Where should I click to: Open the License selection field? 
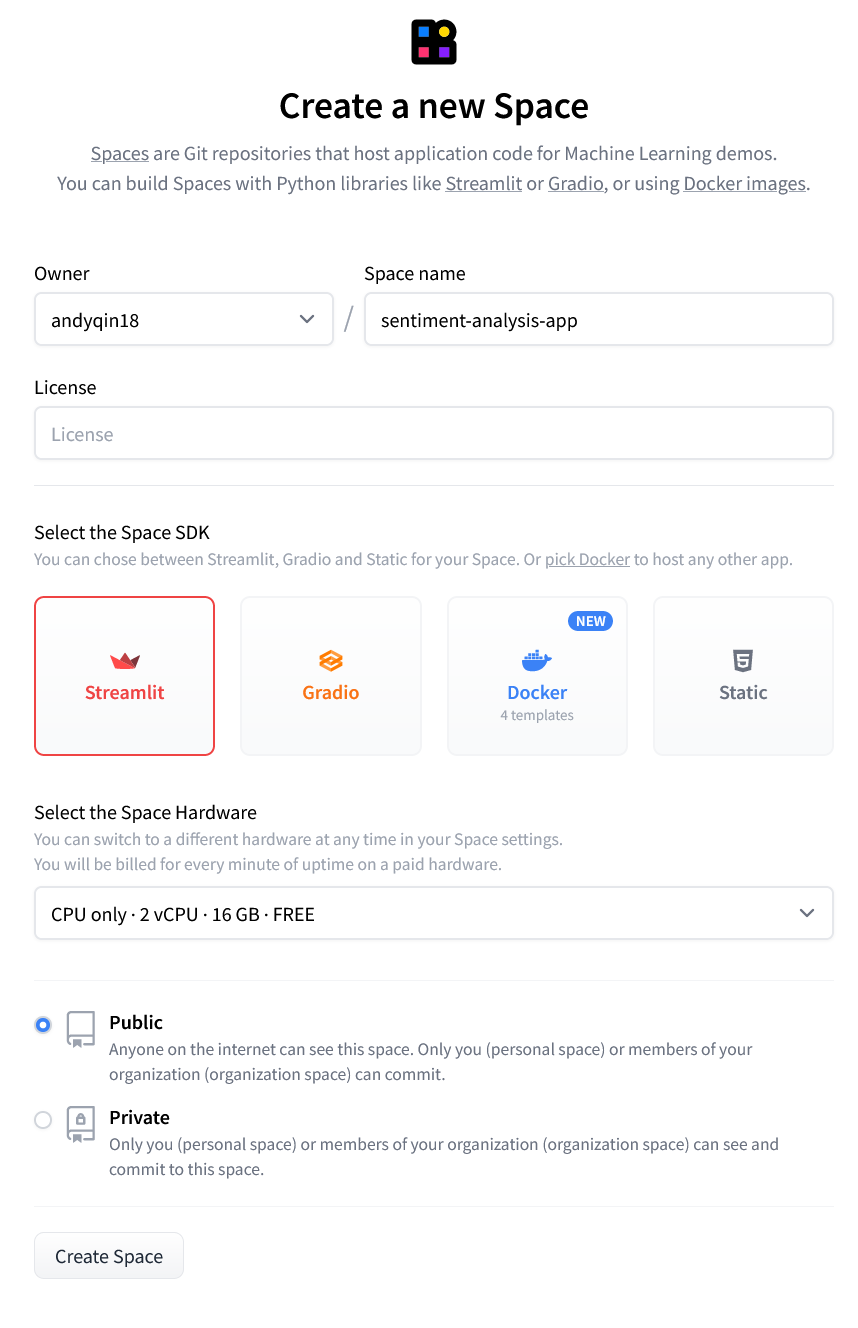coord(434,433)
